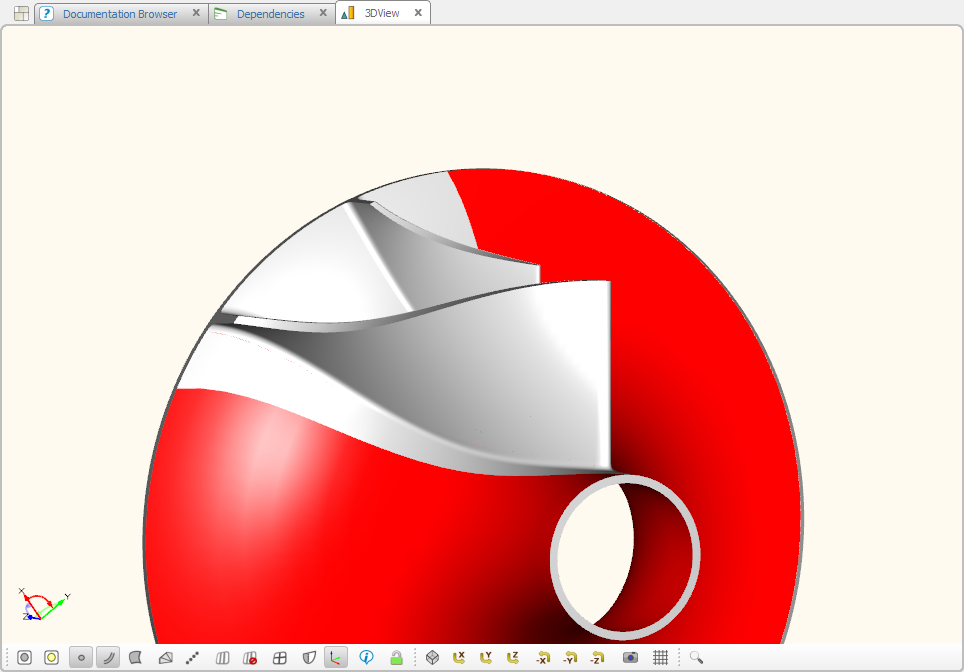The width and height of the screenshot is (964, 672).
Task: Close the Dependencies tab
Action: 323,13
